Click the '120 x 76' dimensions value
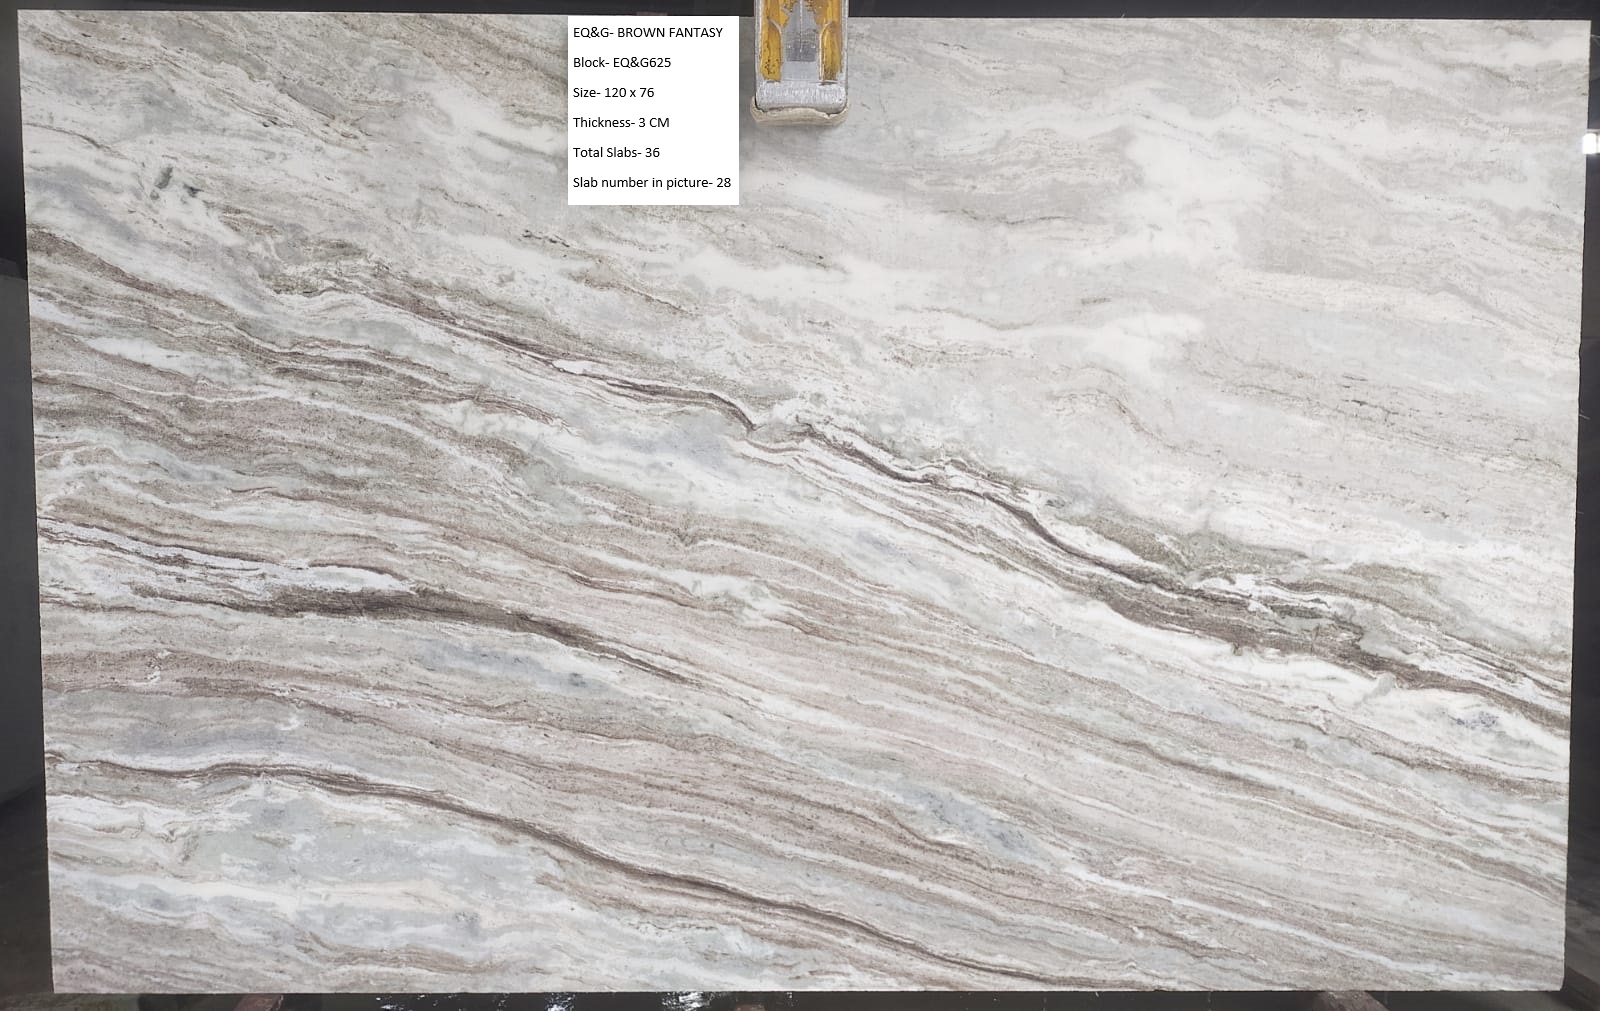The width and height of the screenshot is (1600, 1011). (629, 93)
